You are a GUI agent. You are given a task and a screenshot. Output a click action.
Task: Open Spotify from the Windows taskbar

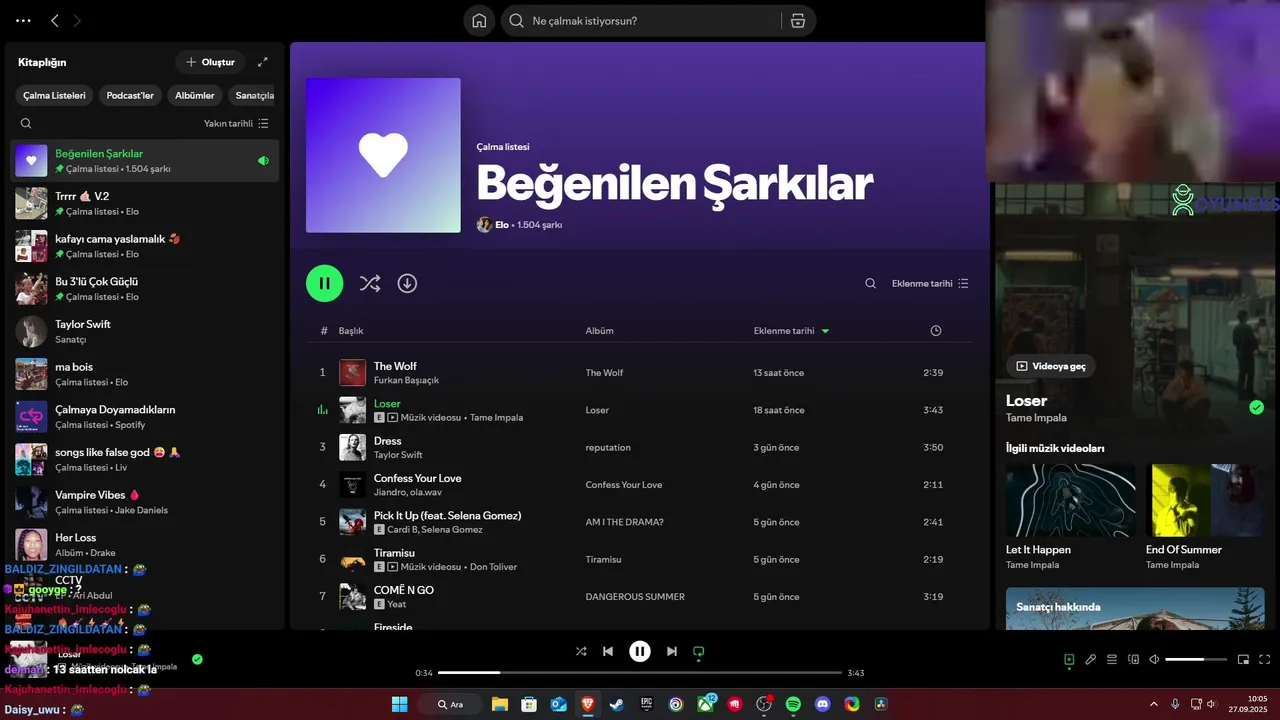[x=793, y=704]
